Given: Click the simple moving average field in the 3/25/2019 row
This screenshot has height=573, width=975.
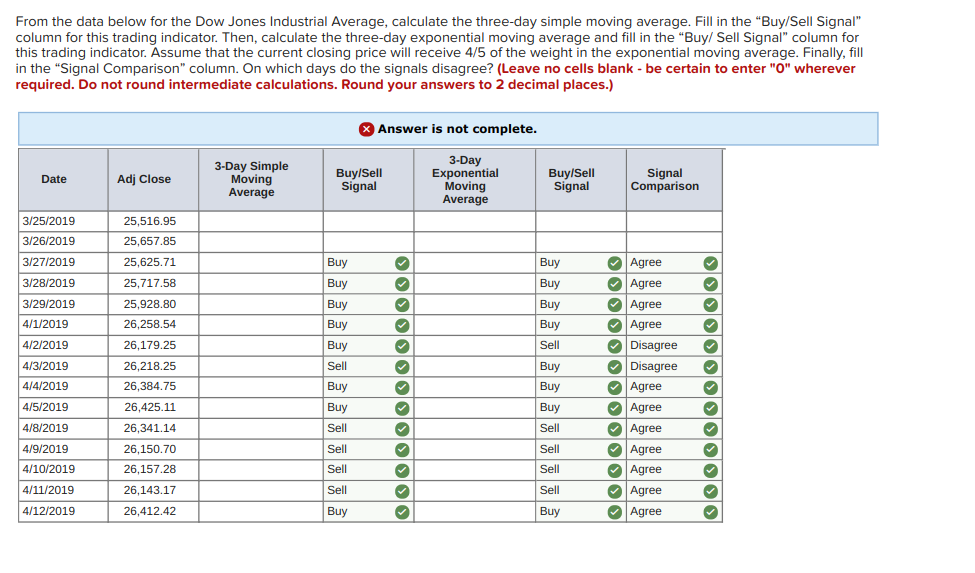Looking at the screenshot, I should 261,221.
